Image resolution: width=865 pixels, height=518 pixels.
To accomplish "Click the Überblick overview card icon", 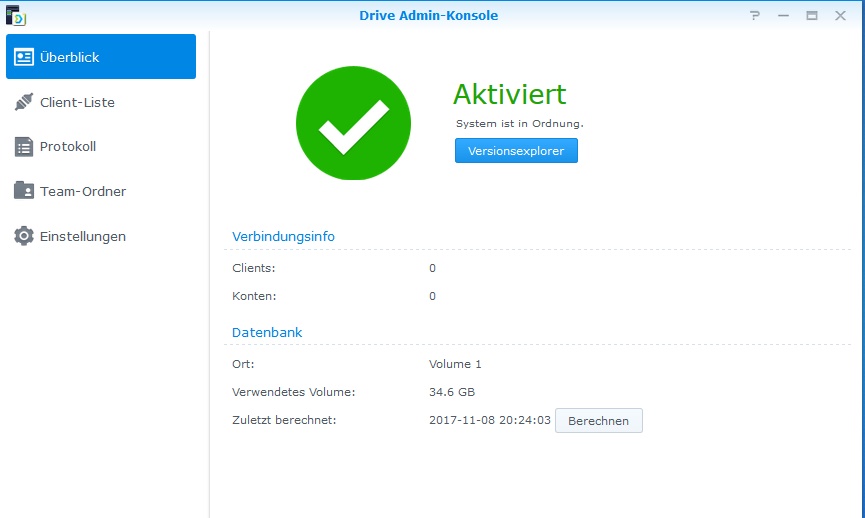I will click(x=24, y=57).
